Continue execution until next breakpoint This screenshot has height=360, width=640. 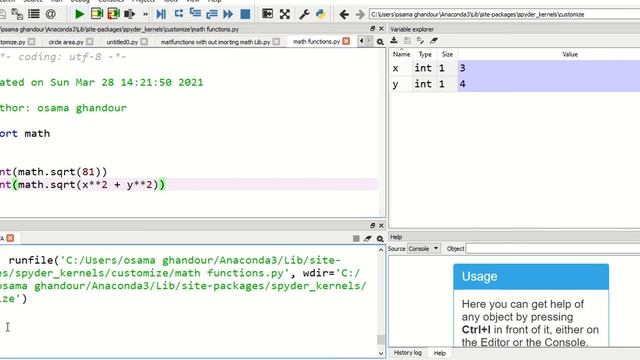click(x=228, y=14)
